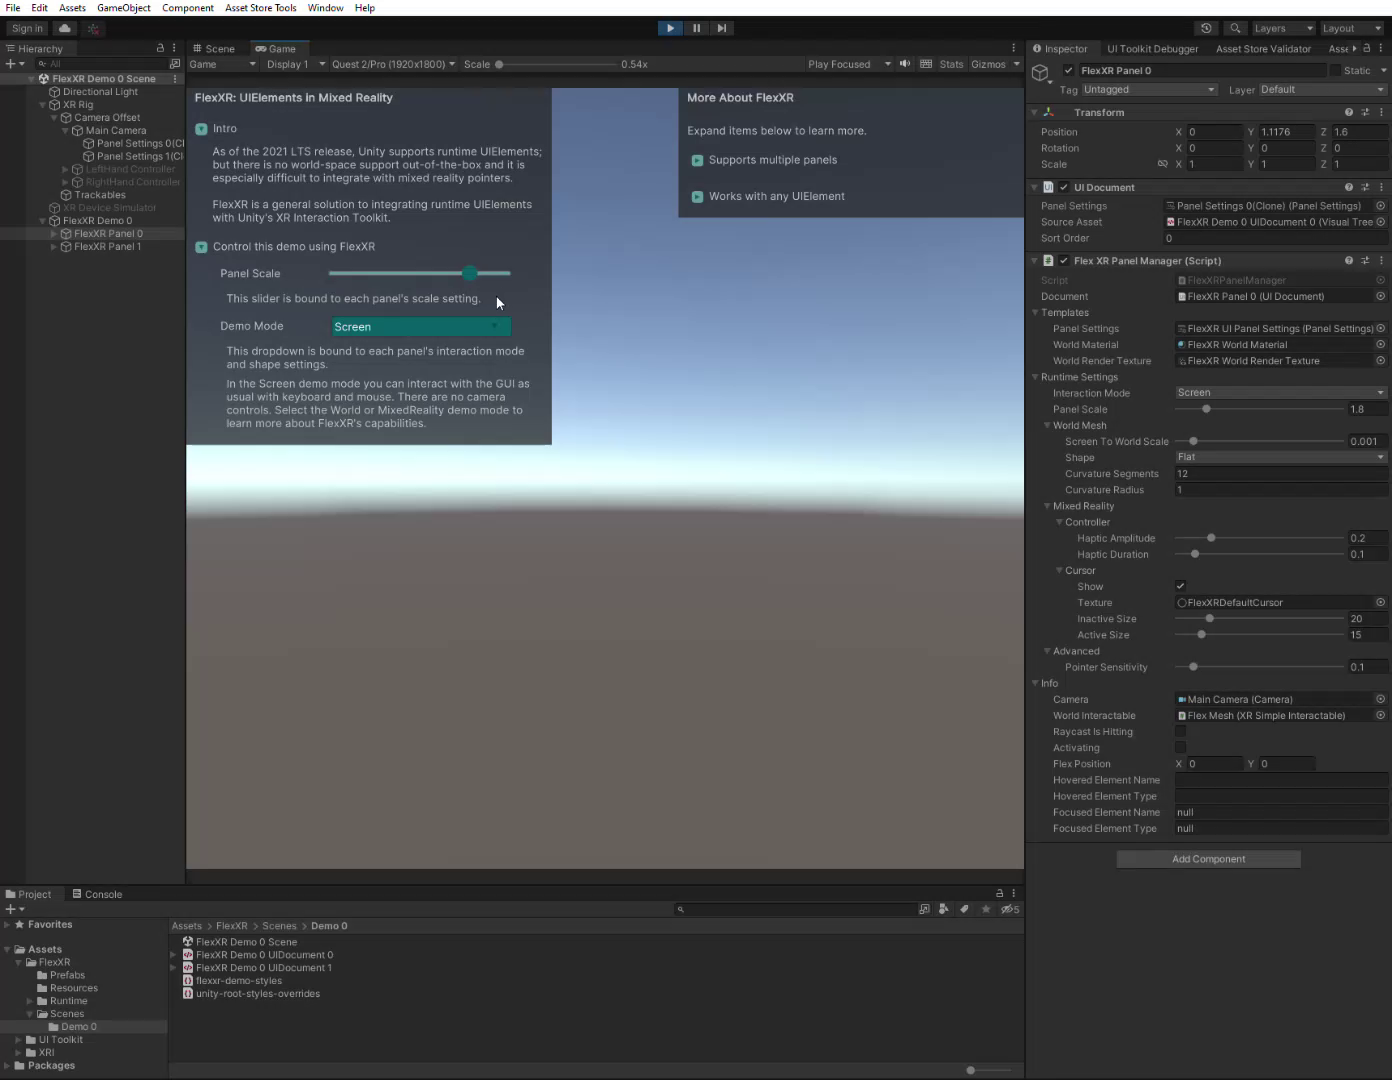Toggle the Project panel lock icon
Image resolution: width=1392 pixels, height=1080 pixels.
pos(999,893)
